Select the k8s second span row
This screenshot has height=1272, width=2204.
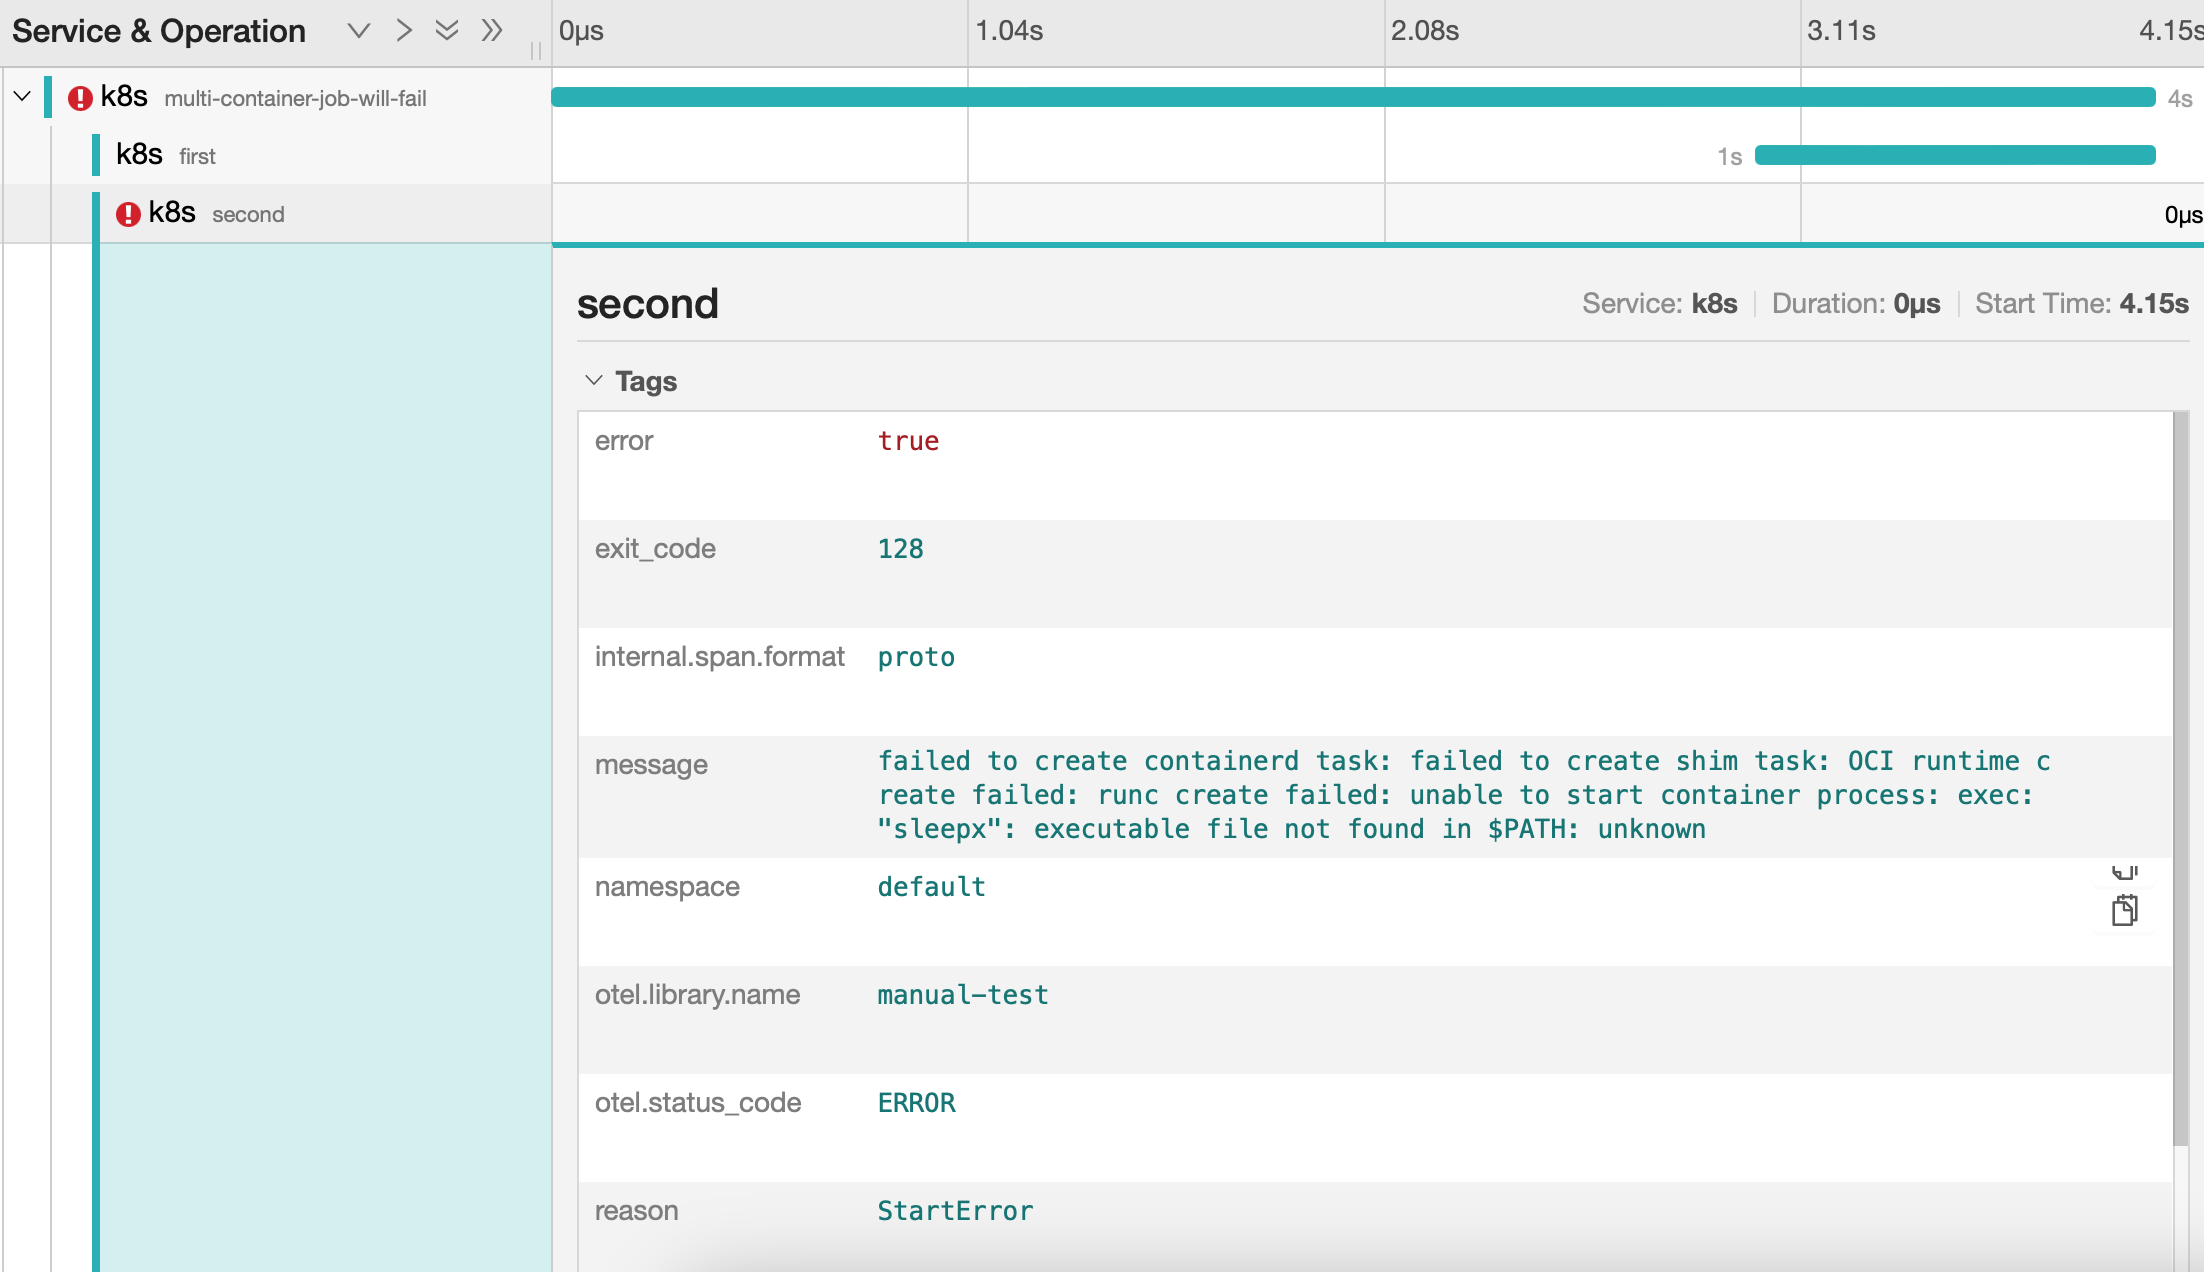pos(276,213)
